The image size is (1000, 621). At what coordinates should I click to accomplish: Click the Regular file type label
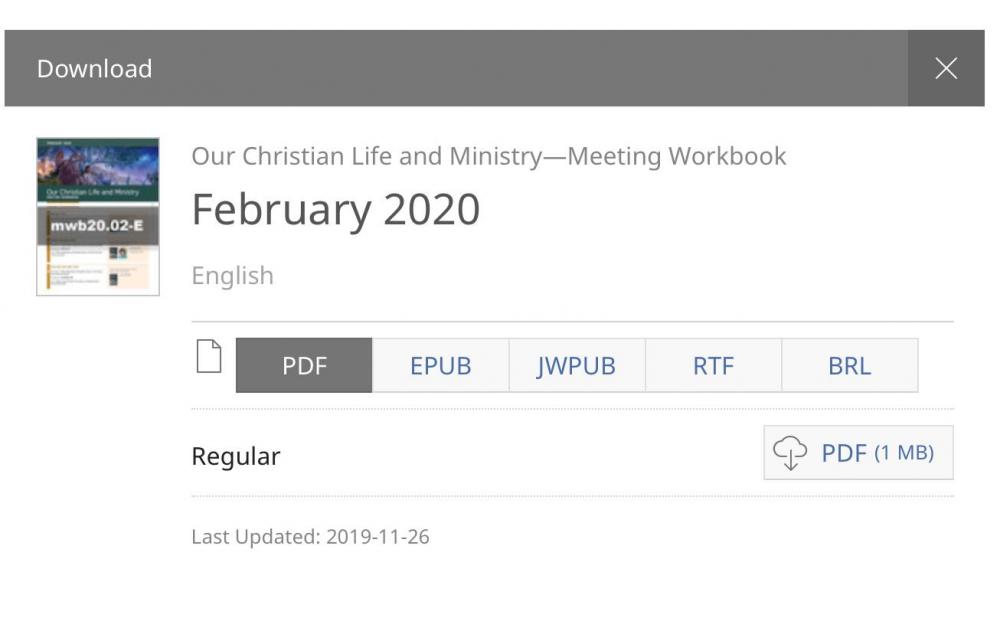click(x=235, y=456)
